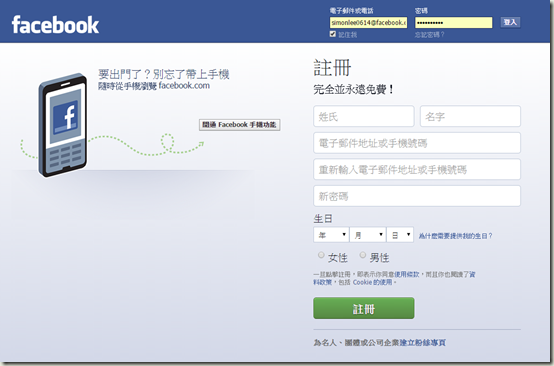554x366 pixels.
Task: Uncheck the 記住我 remember me checkbox
Action: [332, 34]
